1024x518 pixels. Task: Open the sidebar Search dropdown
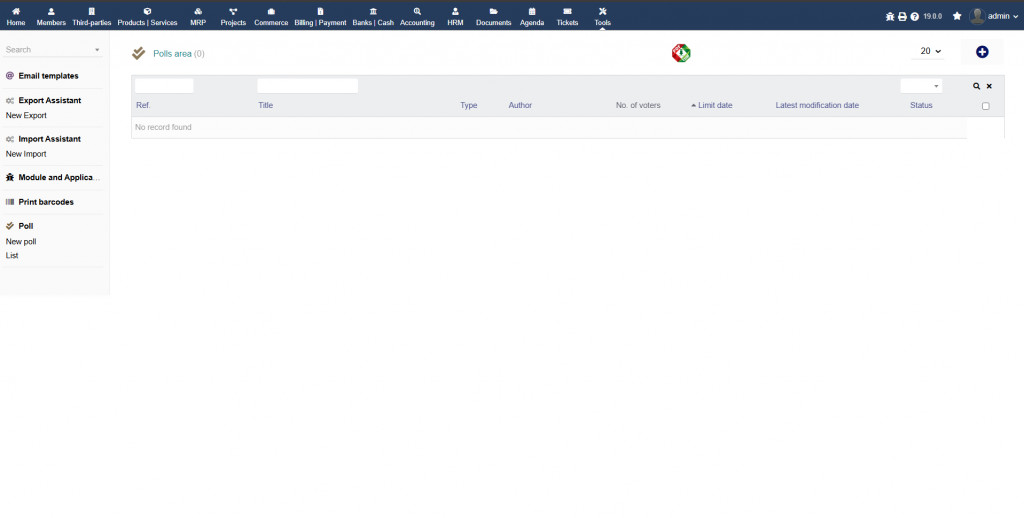[x=53, y=50]
